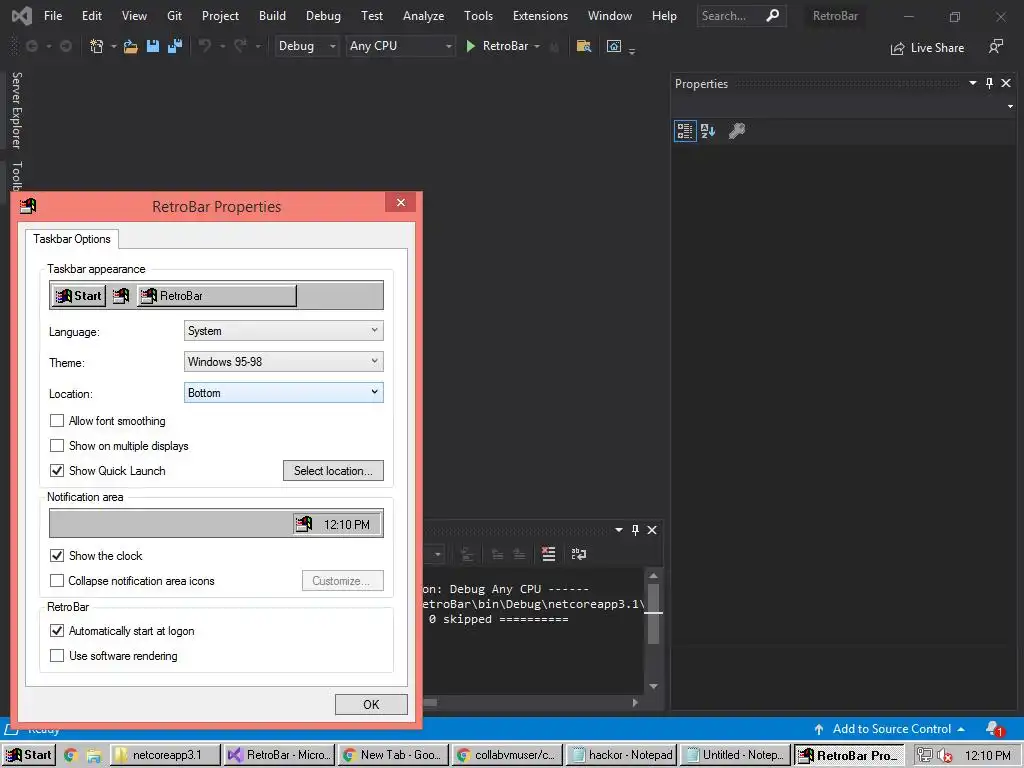The height and width of the screenshot is (768, 1024).
Task: Click Clear All icon in Output
Action: coord(549,554)
